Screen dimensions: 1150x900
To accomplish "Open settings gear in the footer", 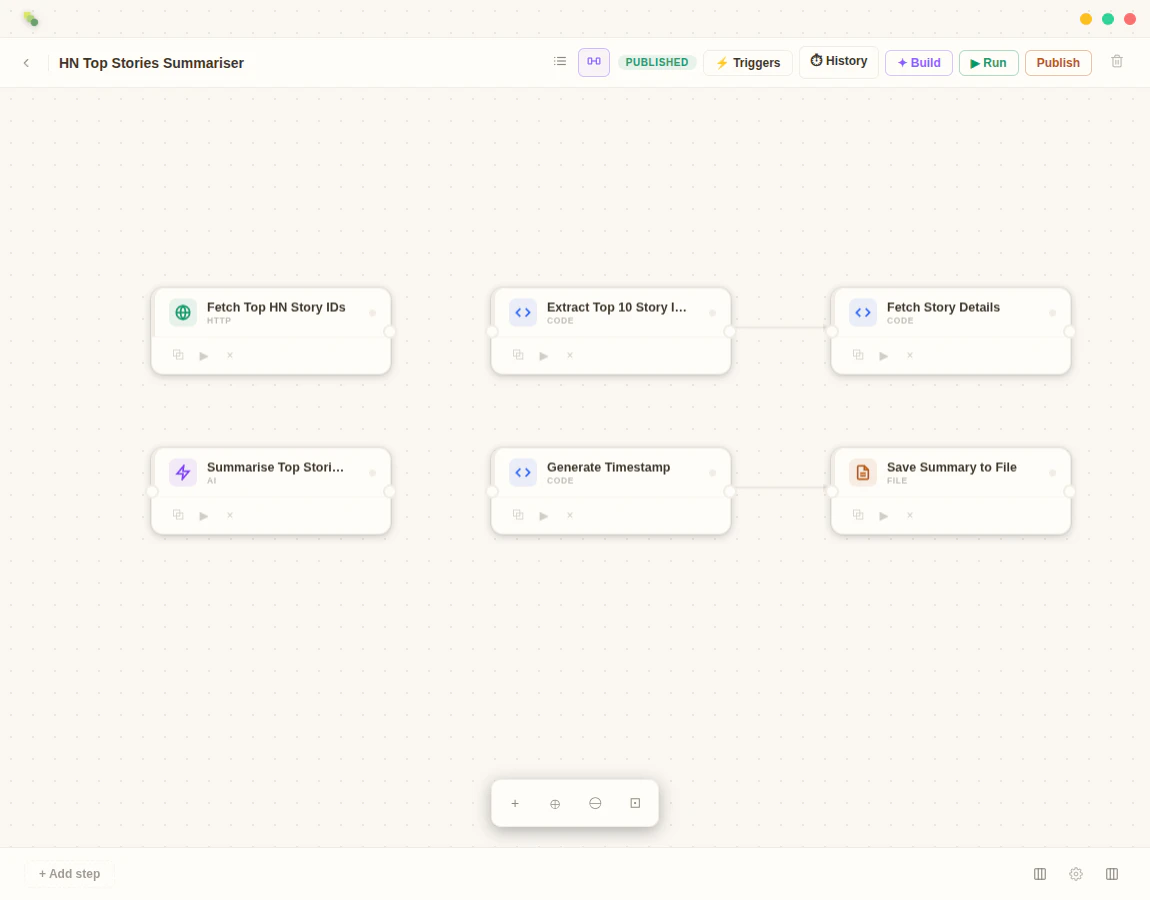I will tap(1075, 874).
